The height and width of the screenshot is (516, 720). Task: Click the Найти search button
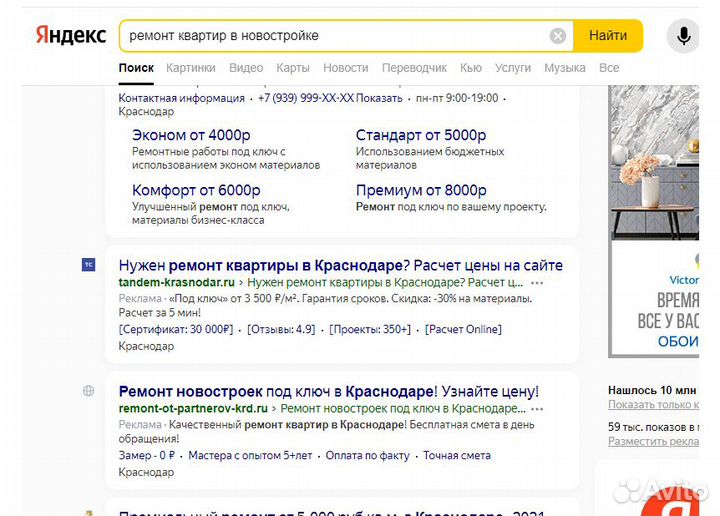[608, 36]
